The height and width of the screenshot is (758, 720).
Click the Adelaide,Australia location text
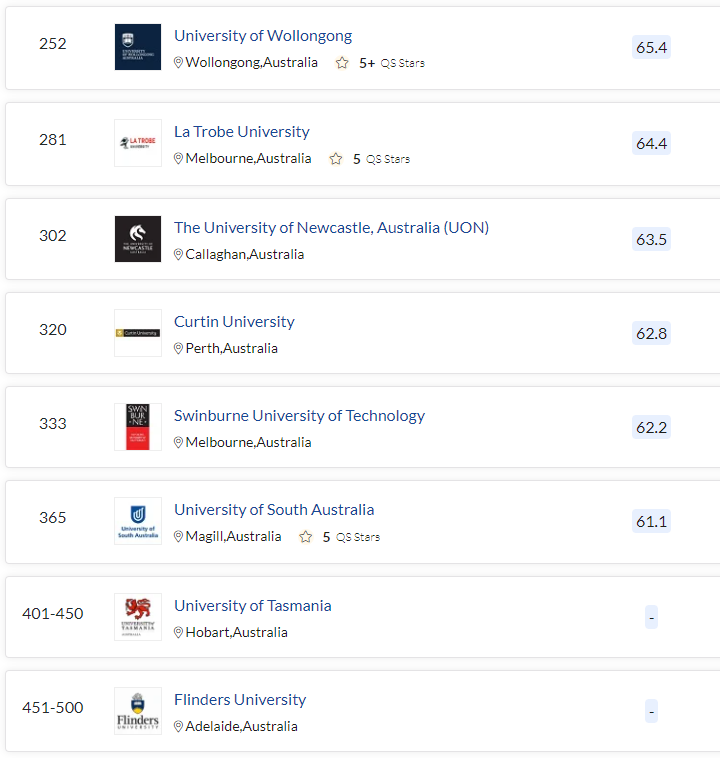click(x=241, y=726)
